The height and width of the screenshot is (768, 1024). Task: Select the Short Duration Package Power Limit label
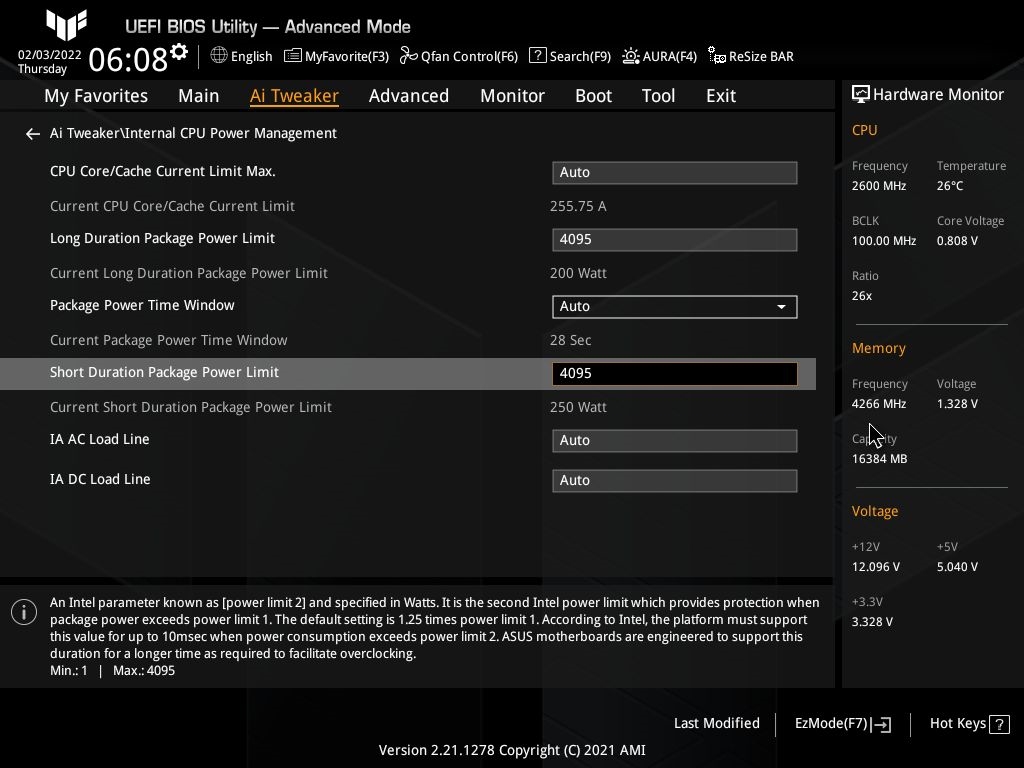(x=165, y=372)
